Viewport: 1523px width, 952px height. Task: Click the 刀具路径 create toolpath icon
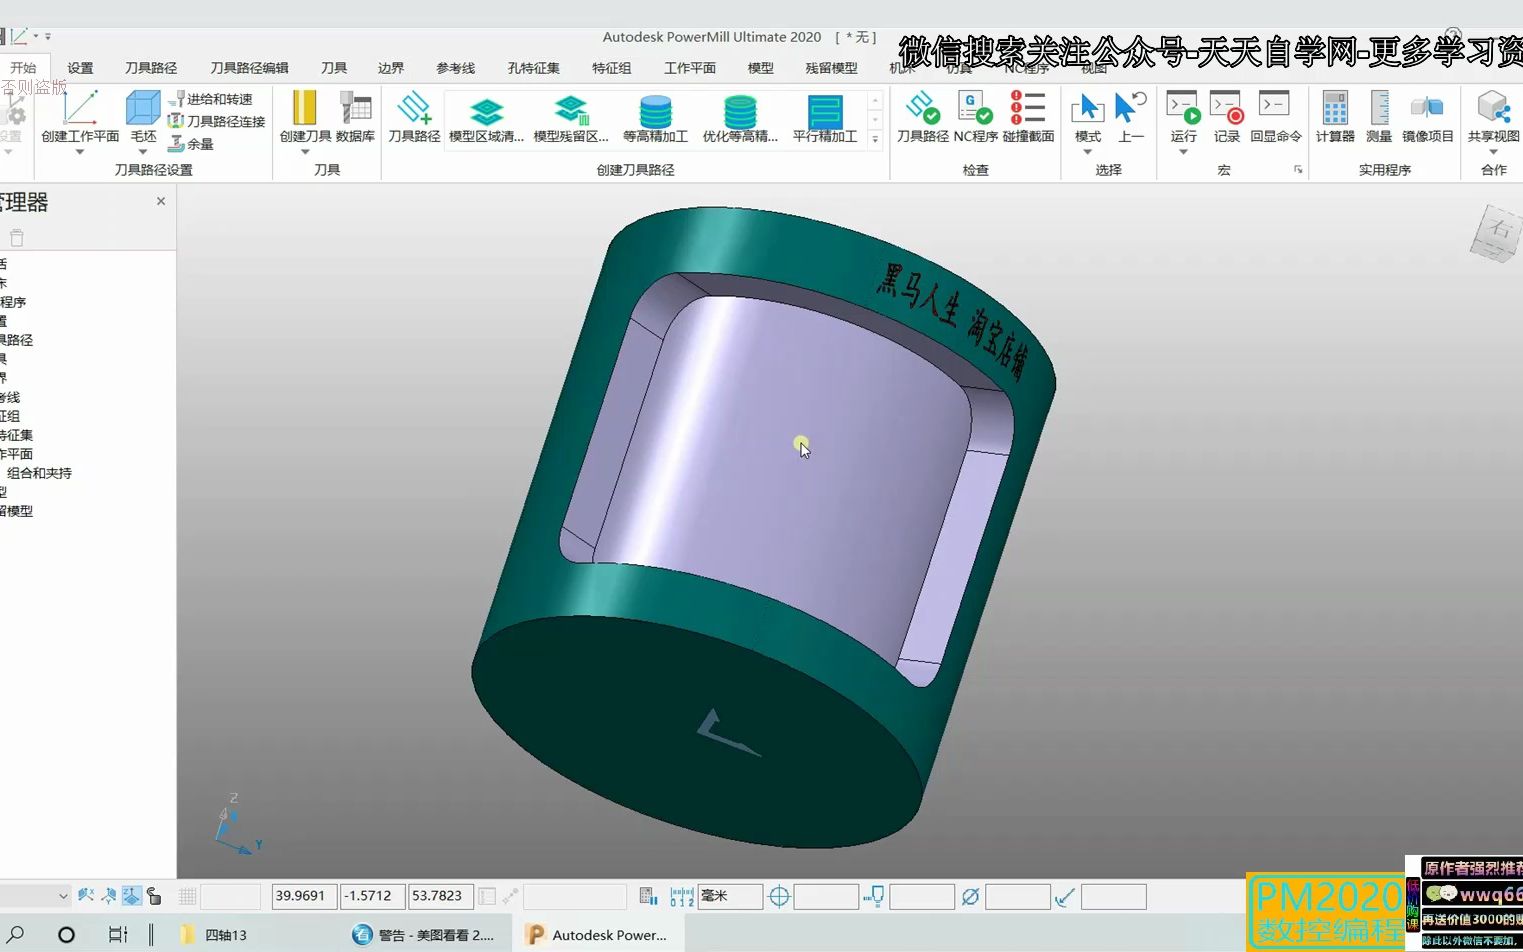(x=414, y=108)
